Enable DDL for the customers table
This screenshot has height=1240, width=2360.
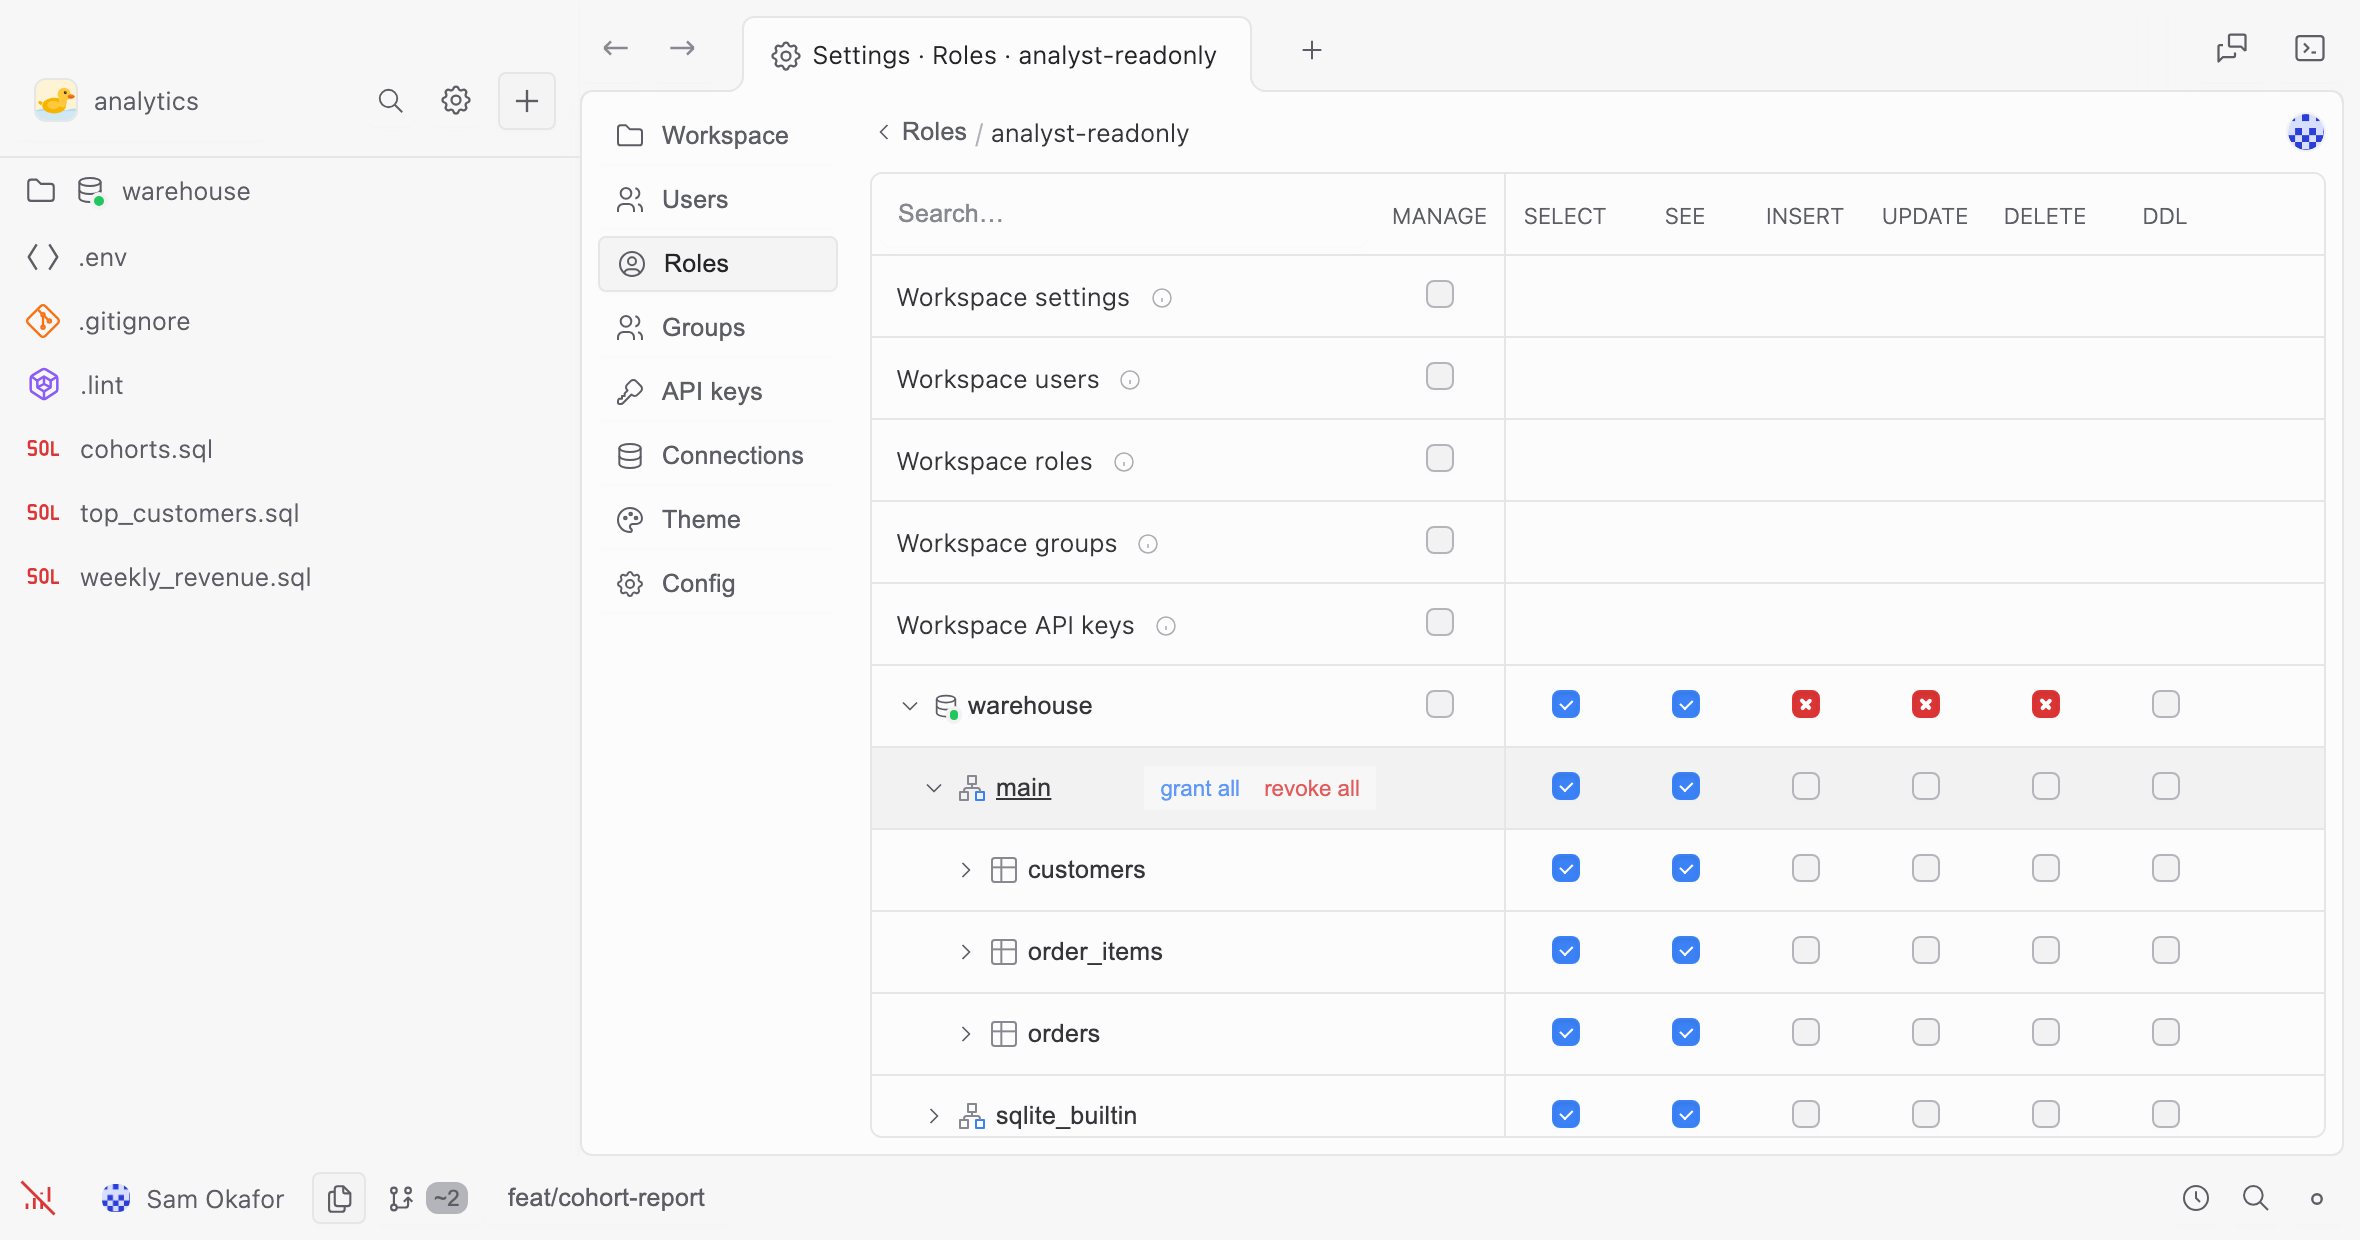point(2166,869)
